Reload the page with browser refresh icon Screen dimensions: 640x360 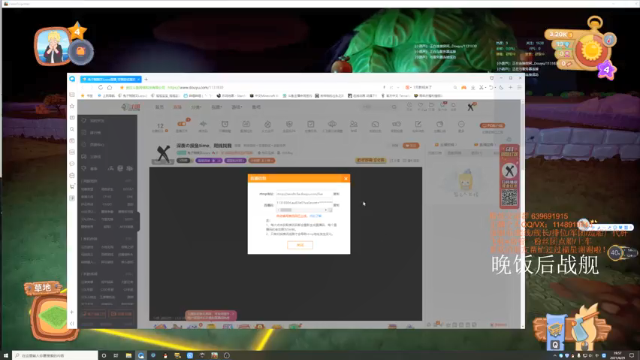click(100, 87)
